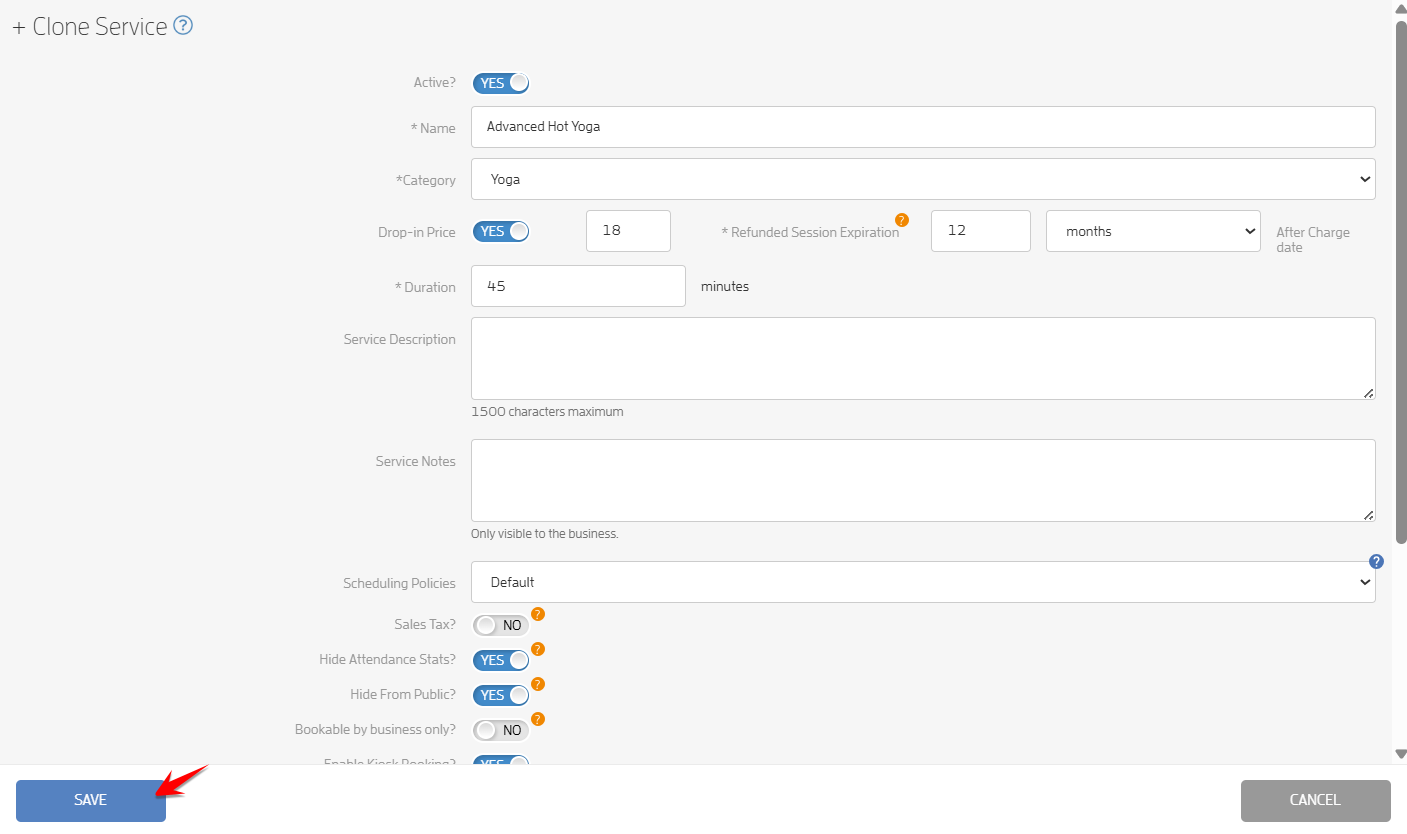Open the months unit dropdown

1153,231
